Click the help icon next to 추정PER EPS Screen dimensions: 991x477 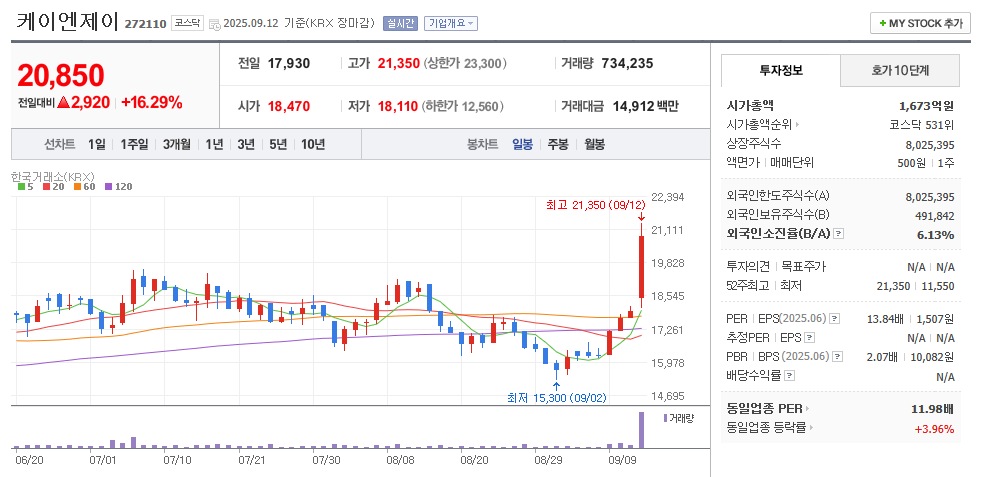pos(810,337)
